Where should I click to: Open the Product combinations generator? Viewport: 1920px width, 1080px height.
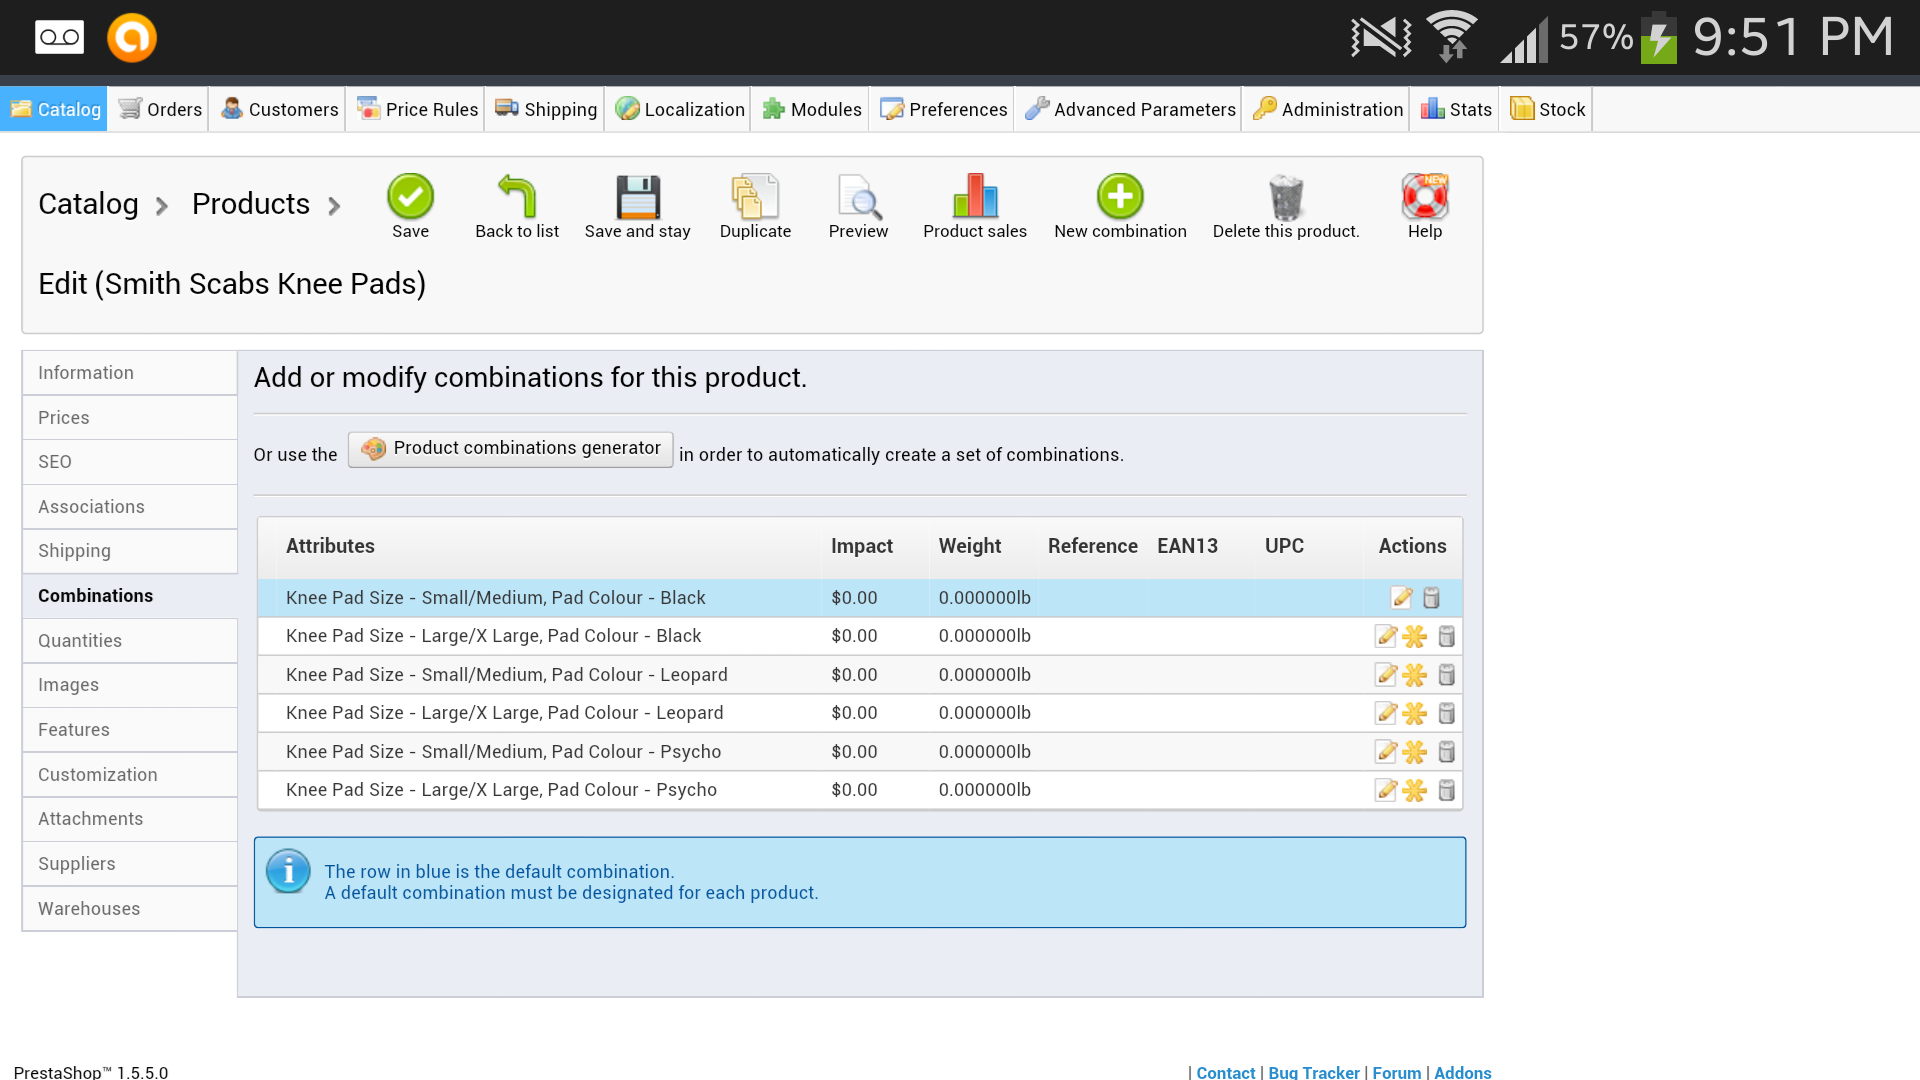click(x=511, y=449)
